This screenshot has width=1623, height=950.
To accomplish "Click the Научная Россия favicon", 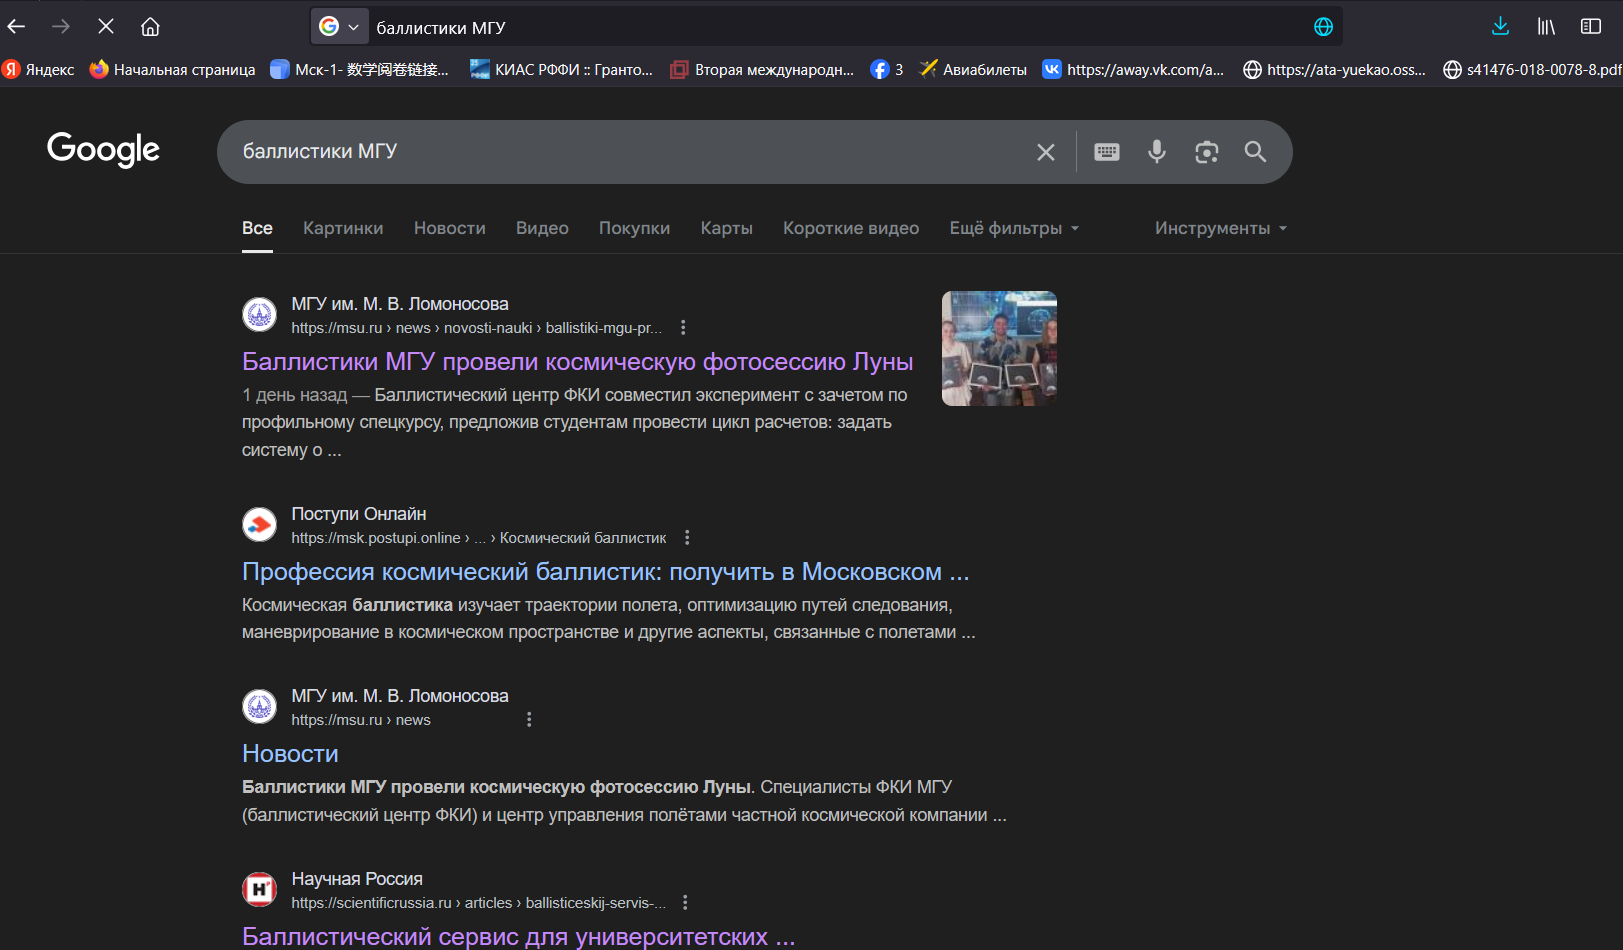I will pos(260,889).
